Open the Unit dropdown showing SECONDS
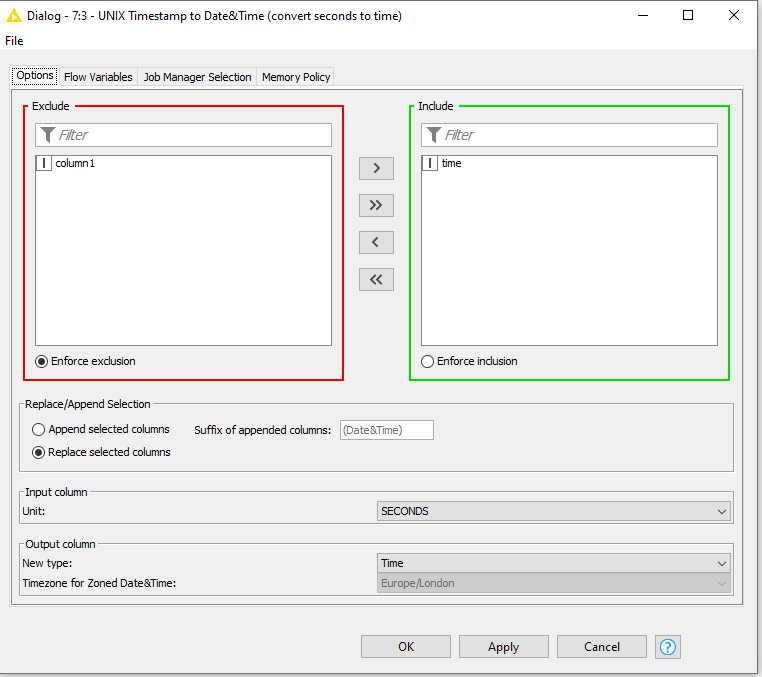762x677 pixels. tap(553, 511)
